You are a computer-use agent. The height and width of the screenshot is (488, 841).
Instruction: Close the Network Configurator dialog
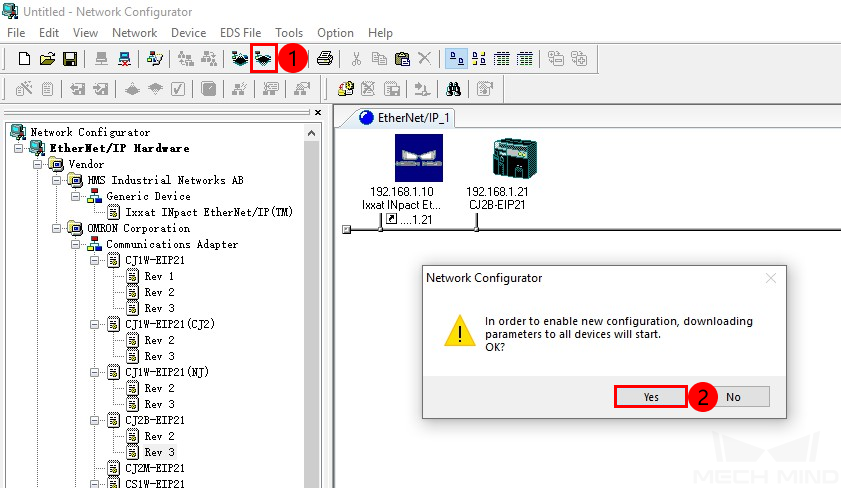pos(771,278)
